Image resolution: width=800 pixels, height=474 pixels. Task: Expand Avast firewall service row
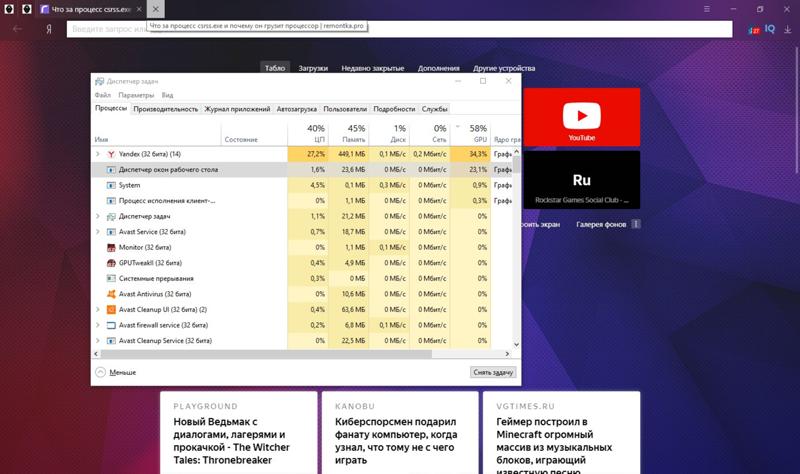click(x=97, y=325)
